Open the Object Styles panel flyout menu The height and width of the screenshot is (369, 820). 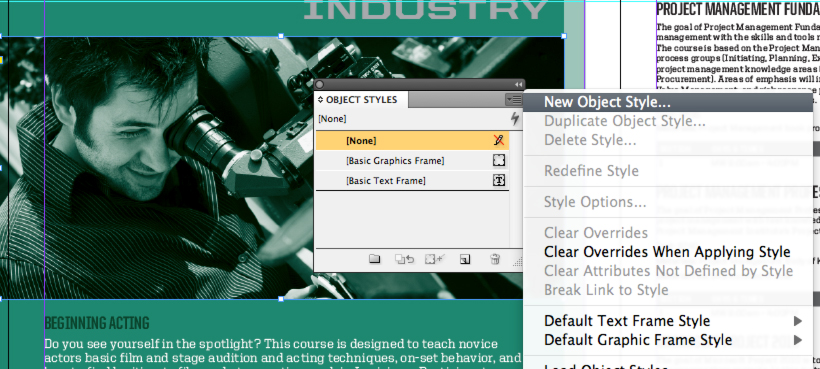click(514, 99)
